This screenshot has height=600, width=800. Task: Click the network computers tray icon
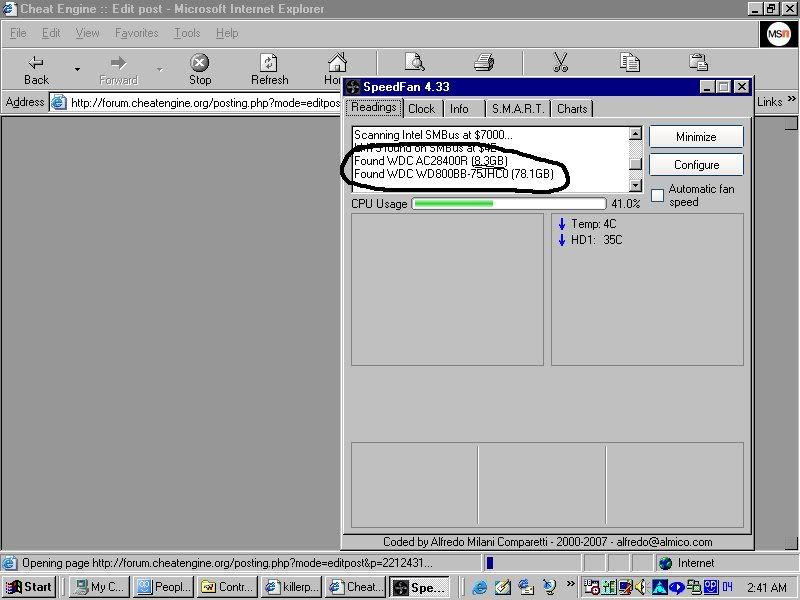coord(693,587)
